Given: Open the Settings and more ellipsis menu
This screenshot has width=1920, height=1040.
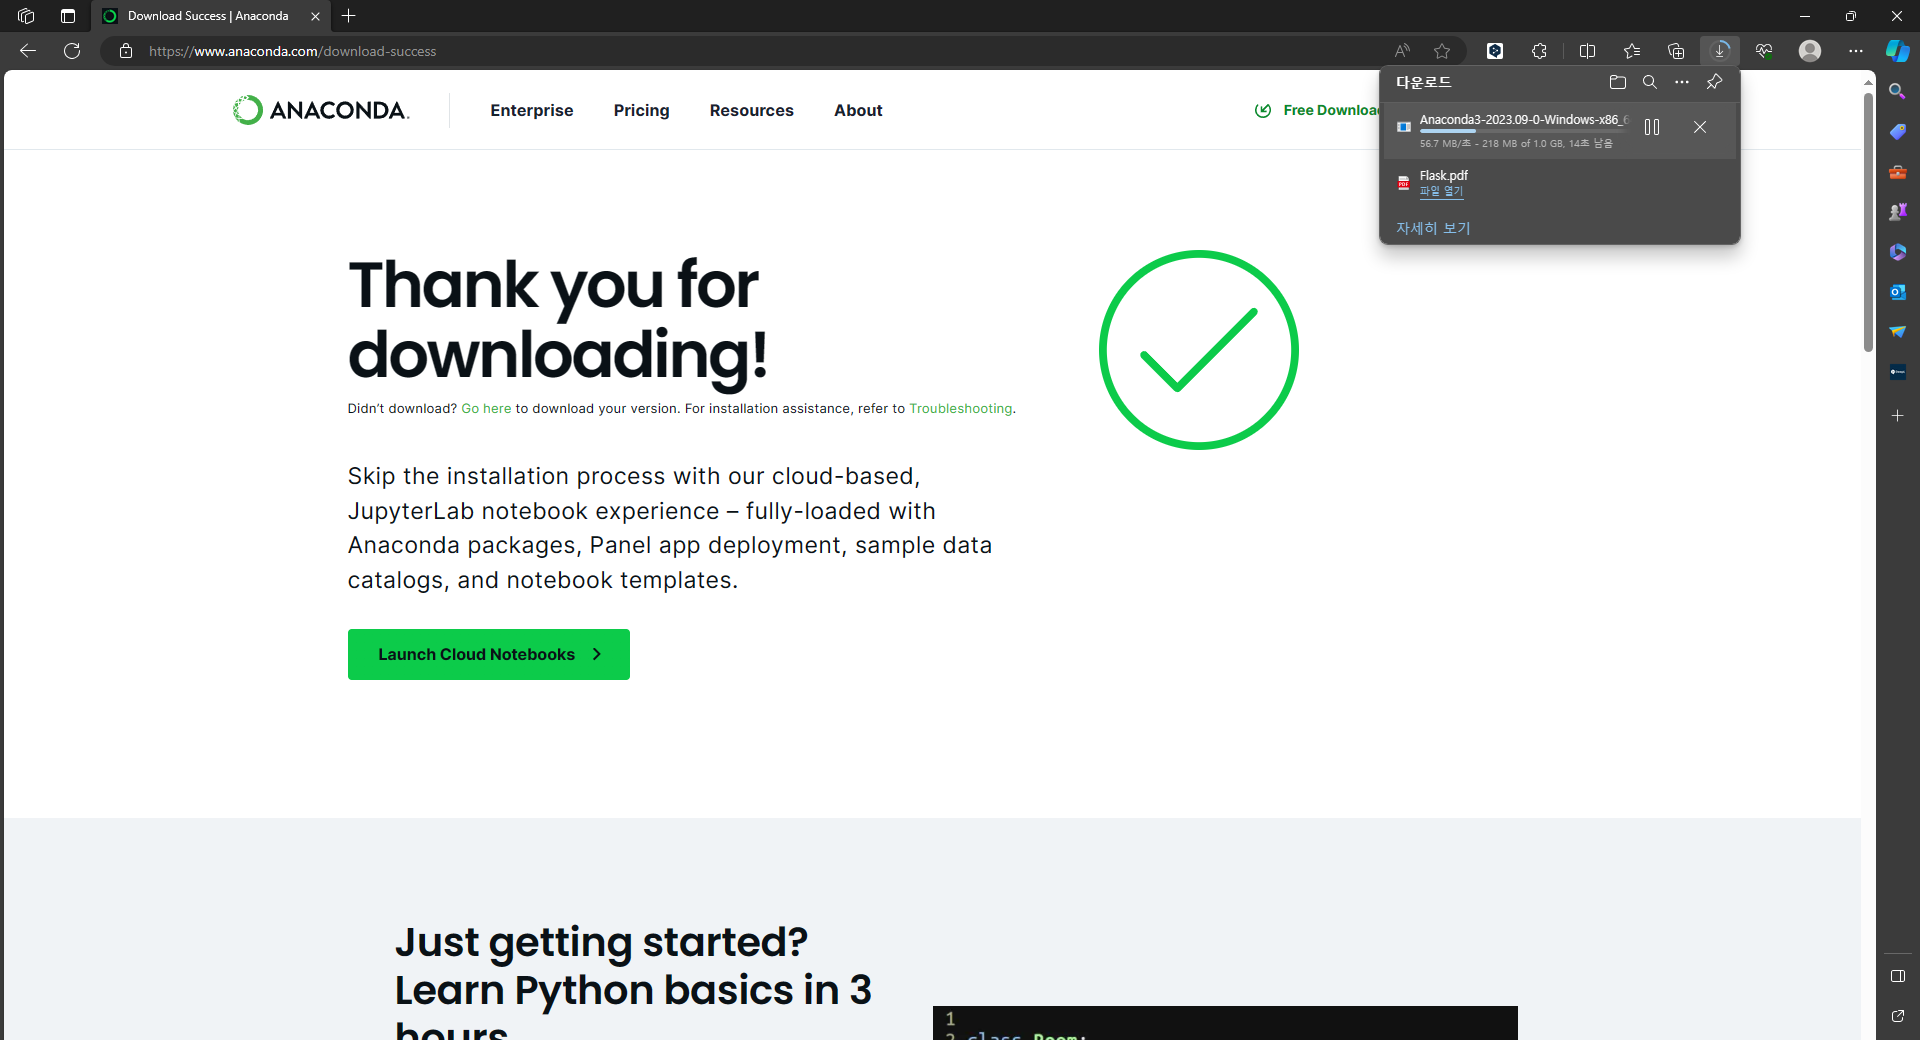Looking at the screenshot, I should [1856, 51].
